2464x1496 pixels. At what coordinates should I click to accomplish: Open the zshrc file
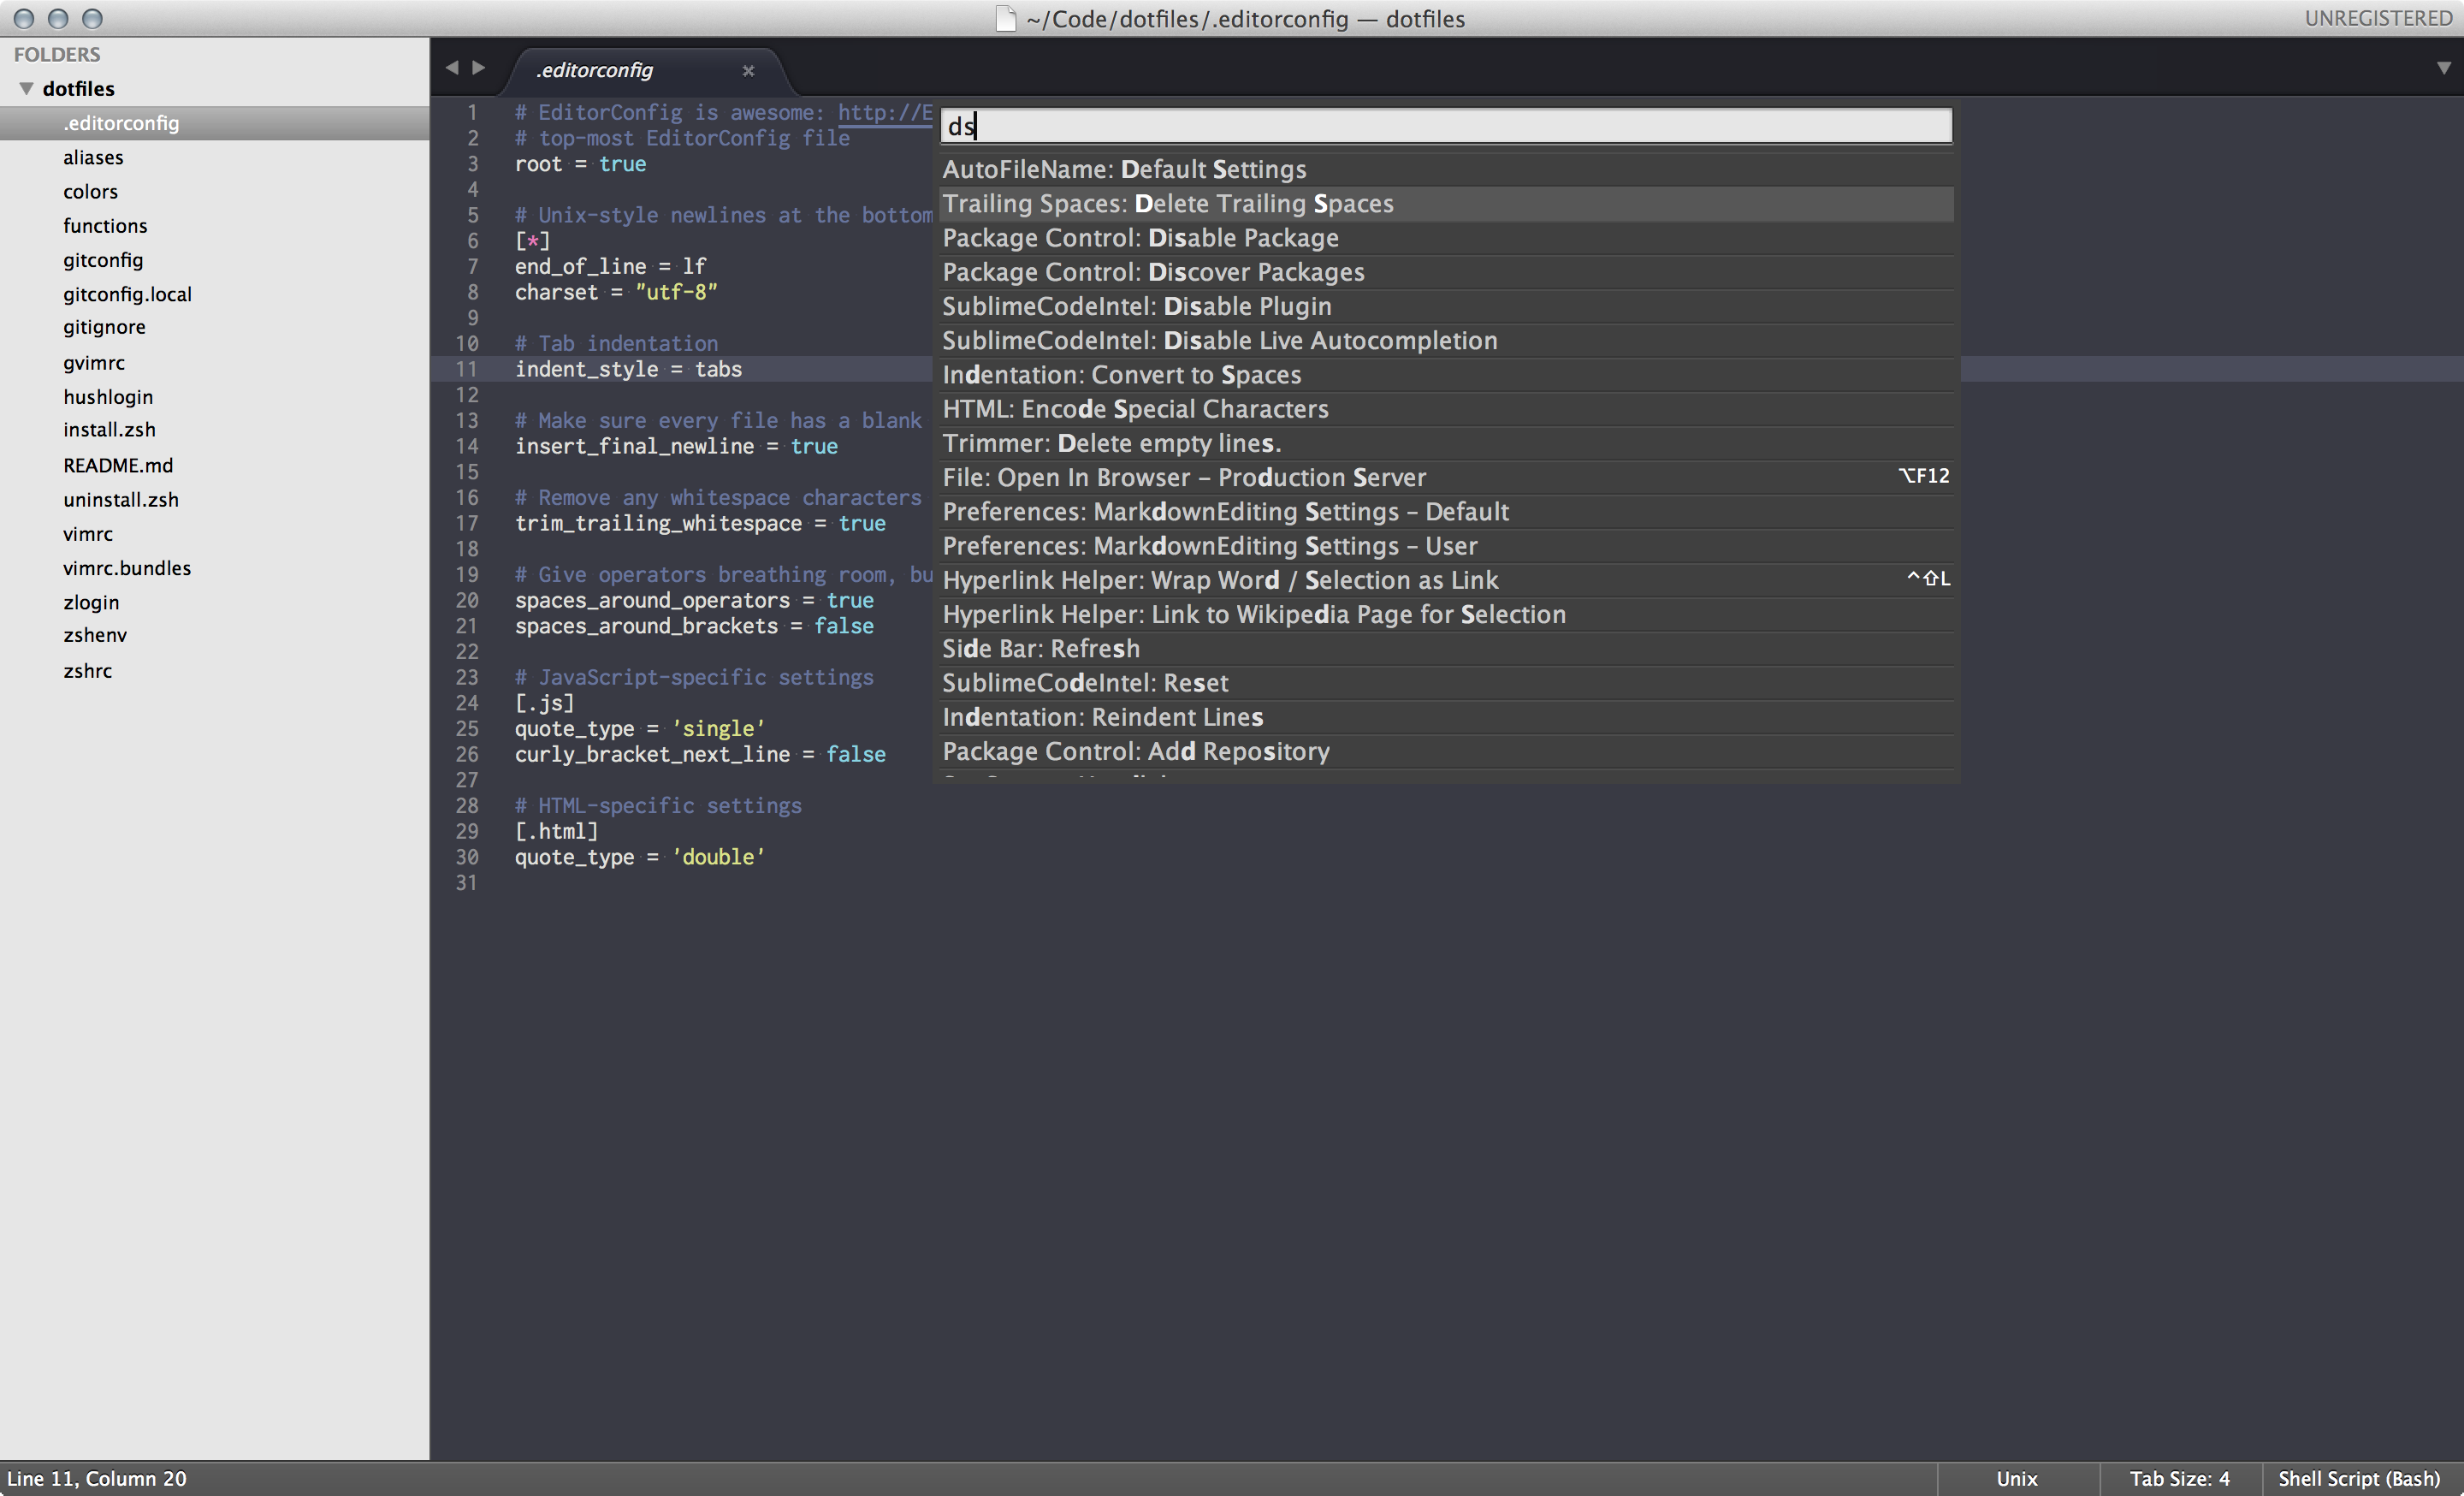(x=88, y=670)
